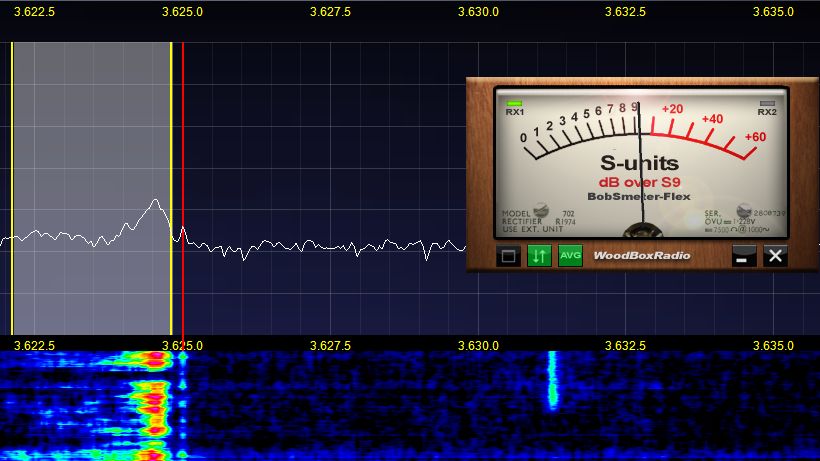Toggle the AVG averaging button
Screen dimensions: 820x461
[x=570, y=255]
